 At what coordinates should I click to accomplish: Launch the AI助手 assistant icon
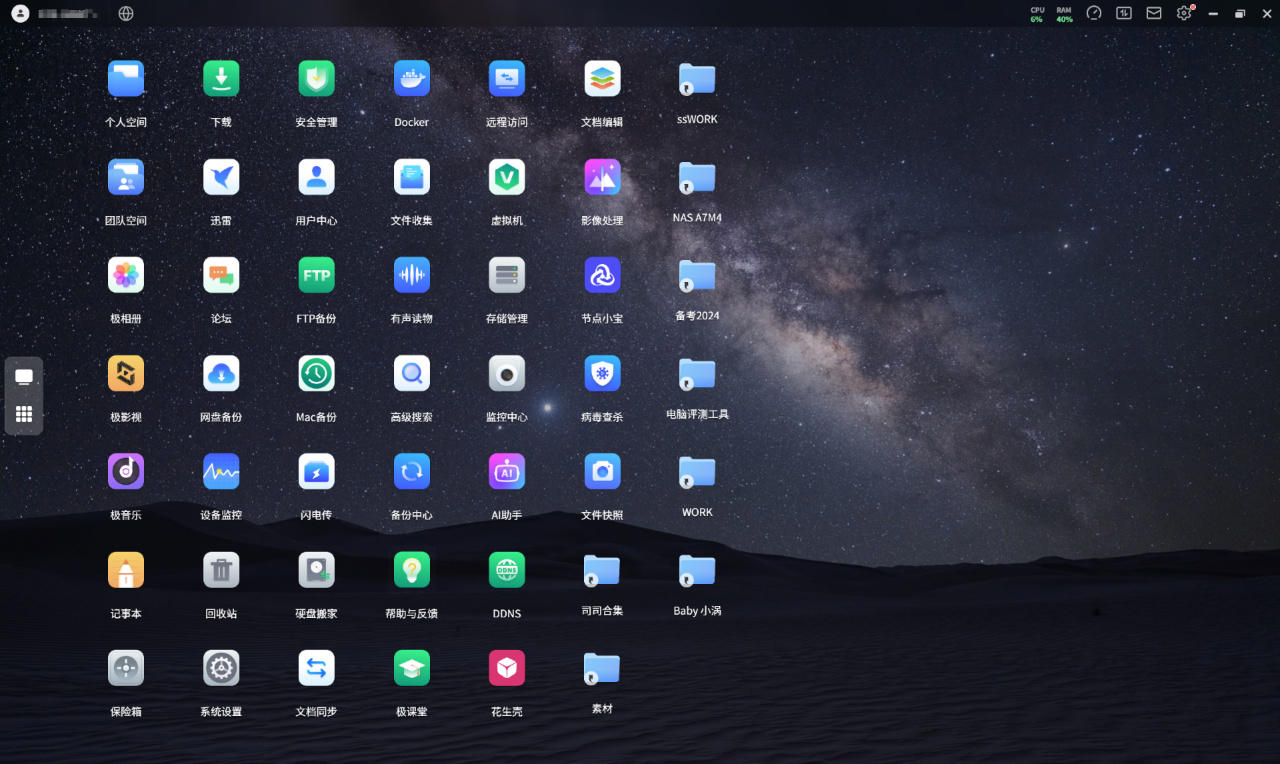[x=507, y=471]
